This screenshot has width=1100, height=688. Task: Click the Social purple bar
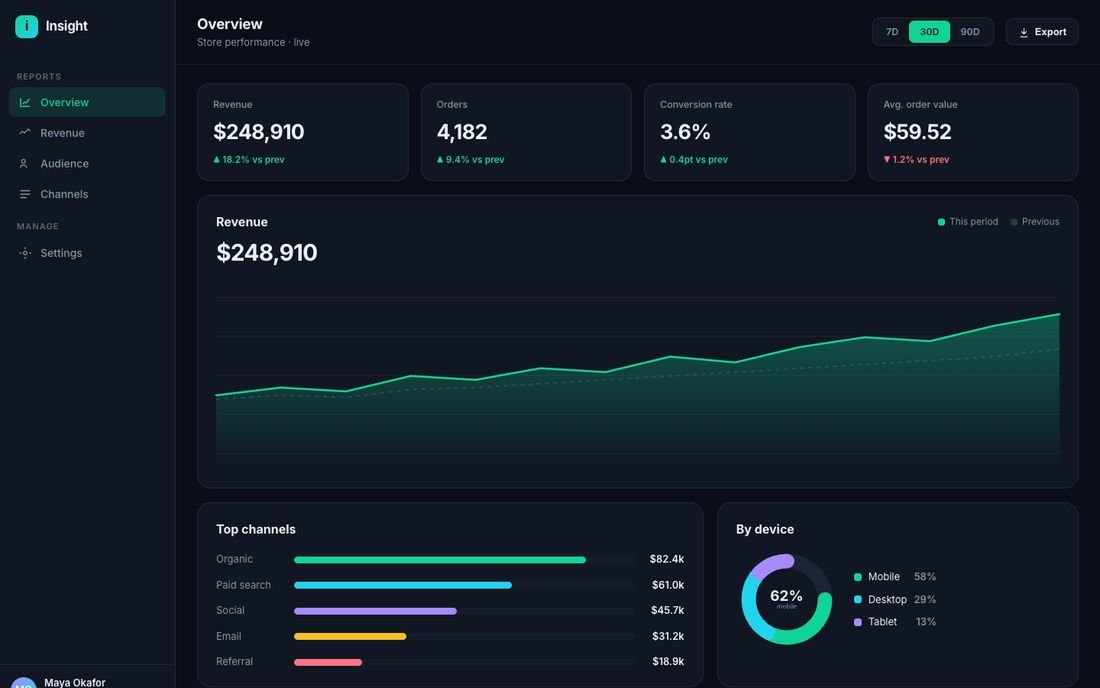pyautogui.click(x=375, y=611)
